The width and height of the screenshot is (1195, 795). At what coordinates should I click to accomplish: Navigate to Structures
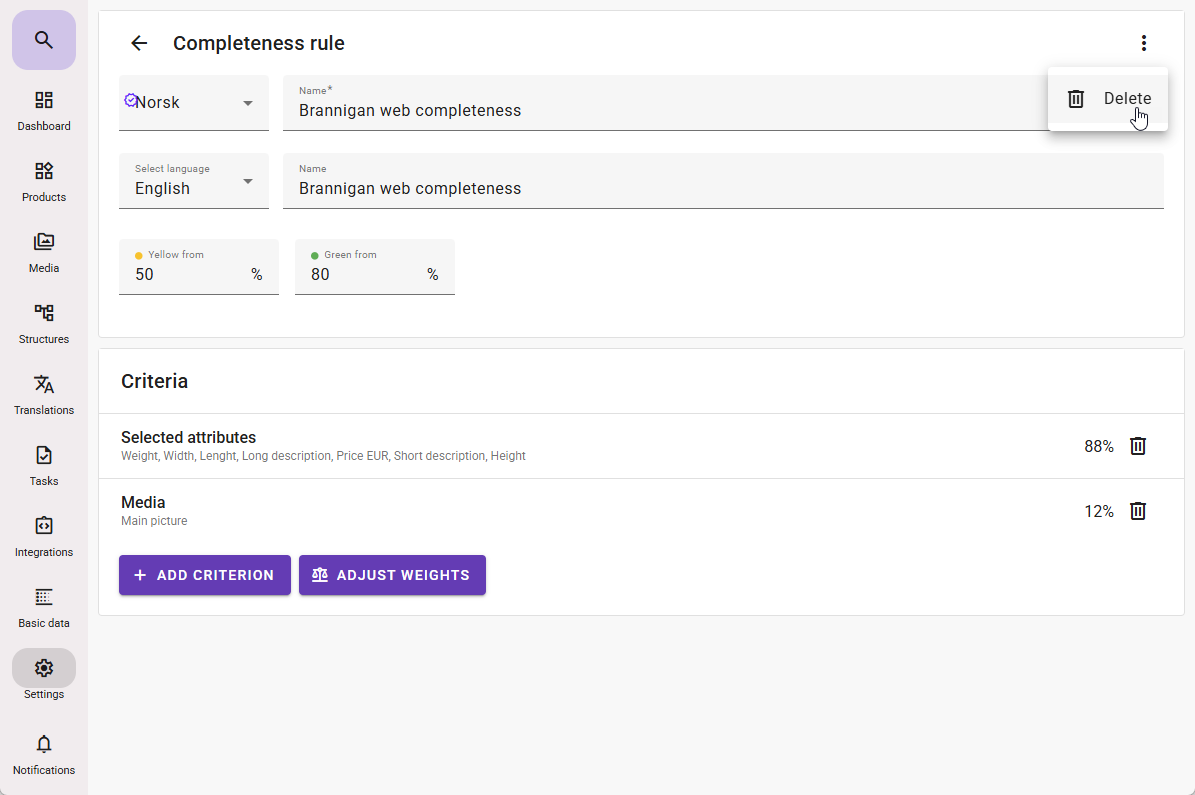click(44, 323)
